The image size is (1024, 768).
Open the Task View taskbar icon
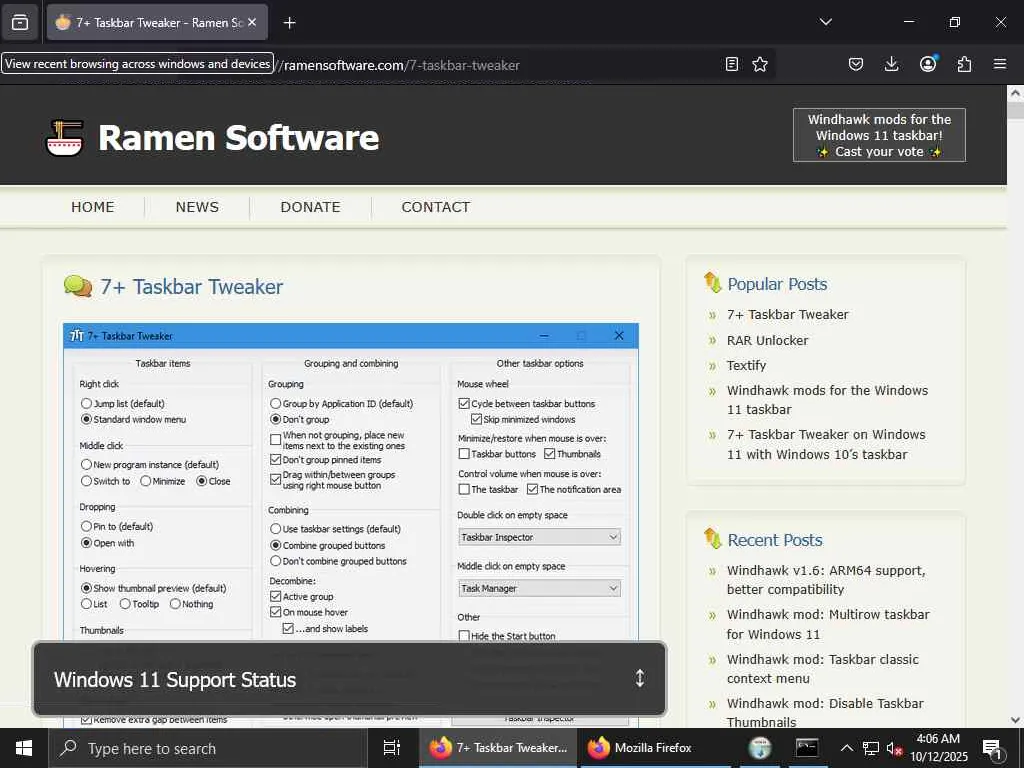(x=392, y=748)
